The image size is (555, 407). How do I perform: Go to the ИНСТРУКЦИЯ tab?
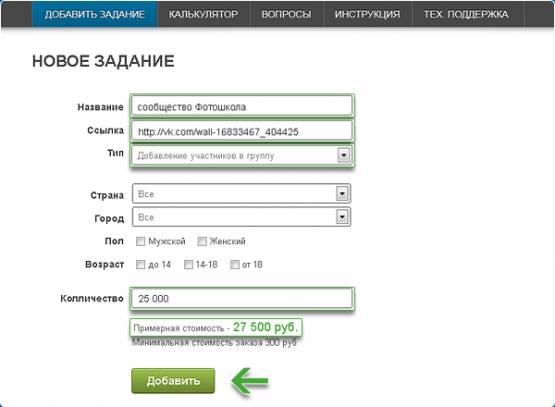(x=367, y=14)
